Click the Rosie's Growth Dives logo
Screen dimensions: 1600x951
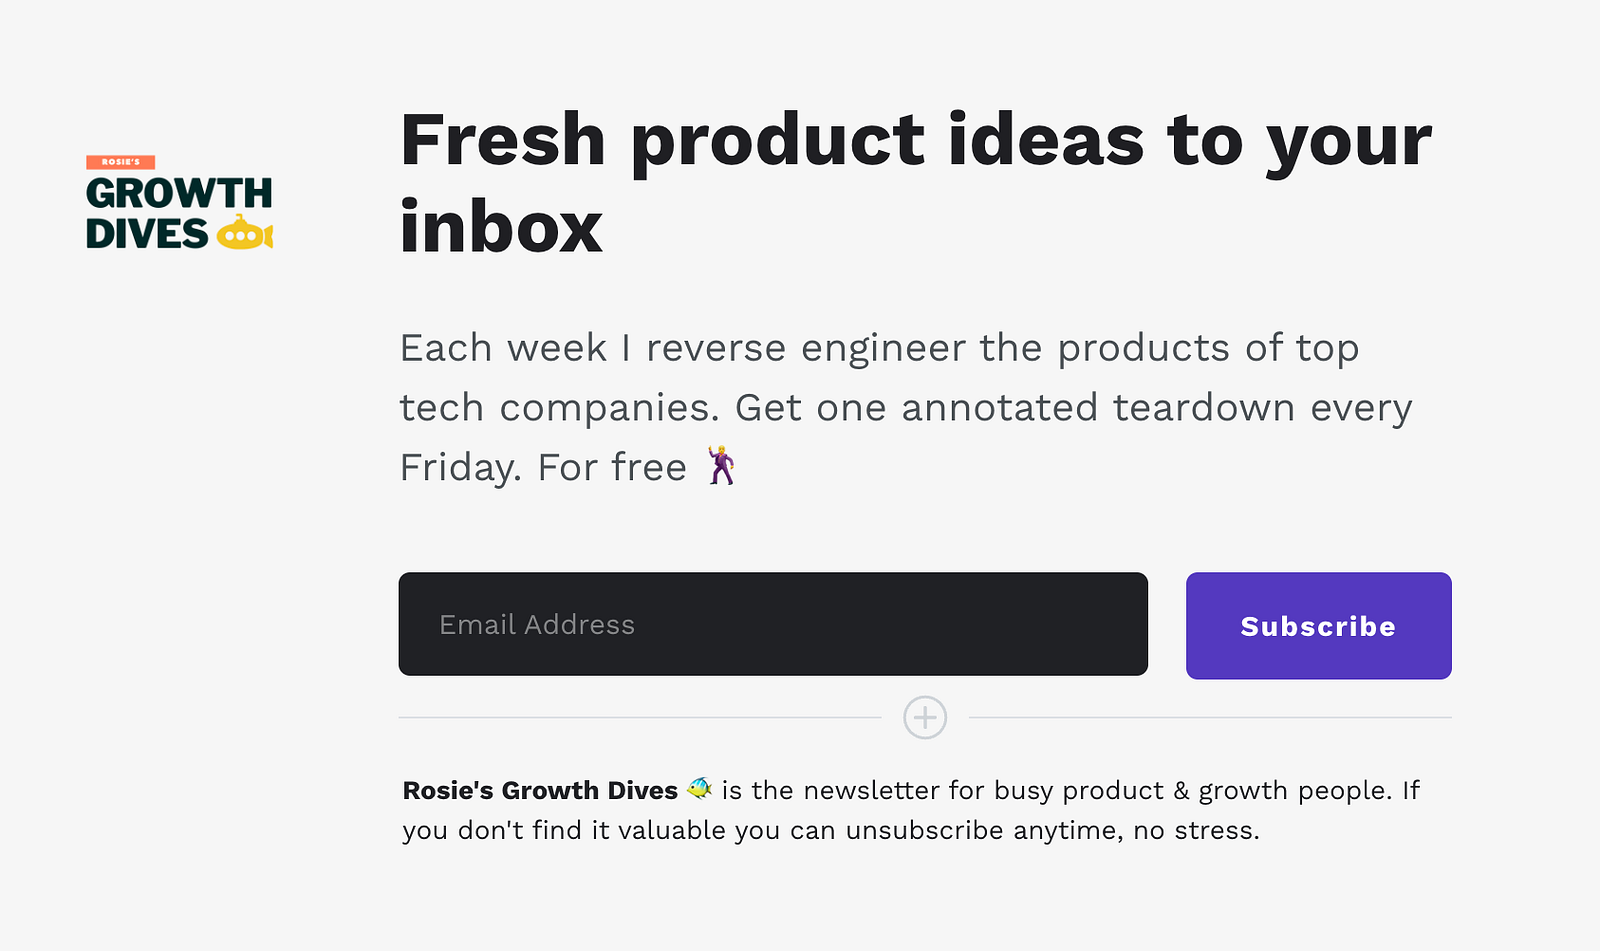point(180,202)
